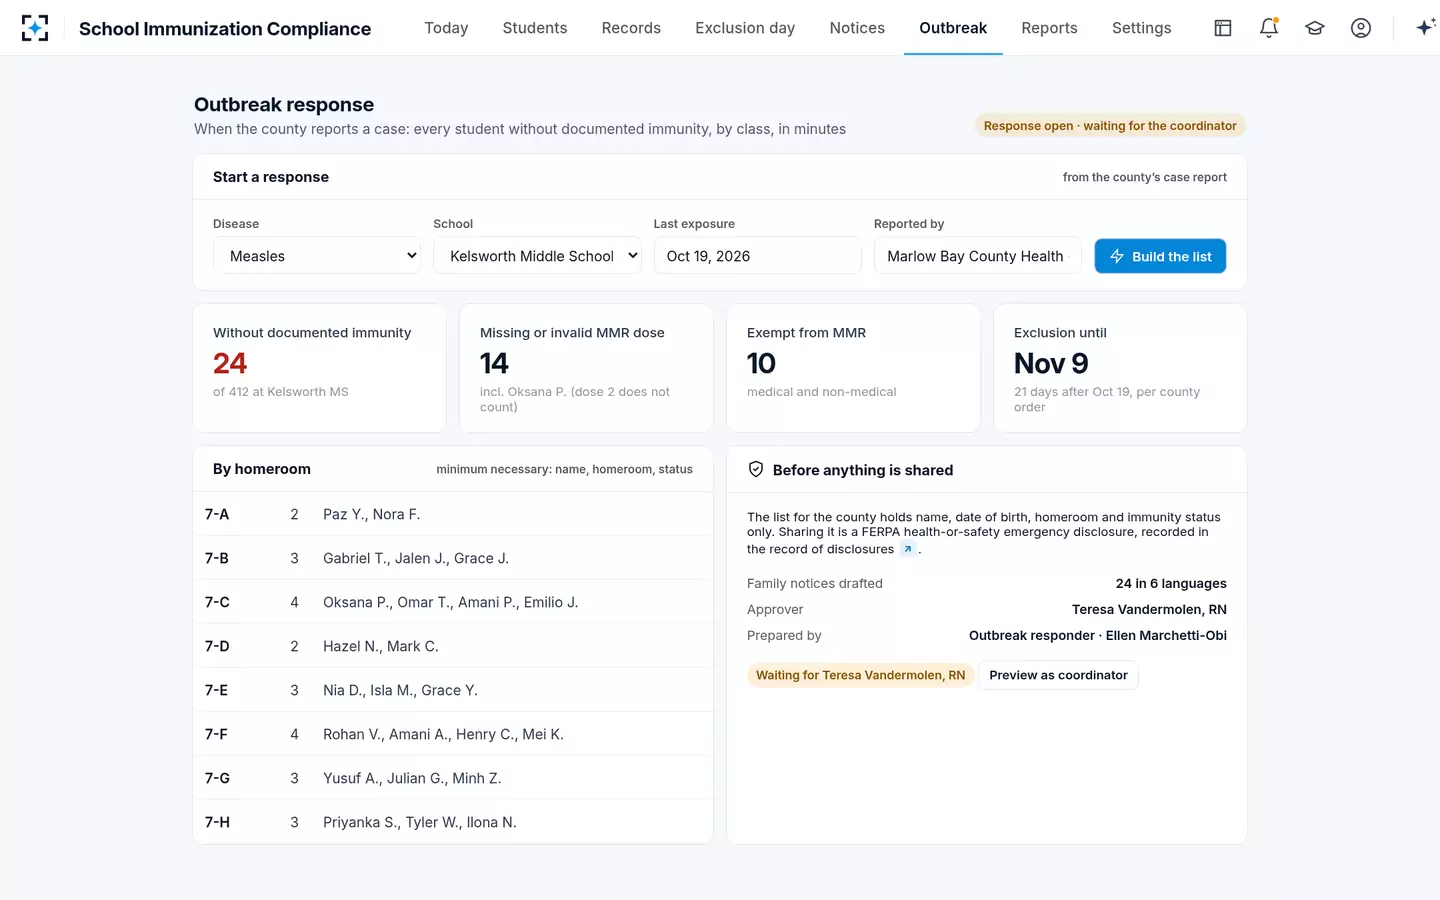This screenshot has height=900, width=1440.
Task: Click the Exempt from MMR card
Action: point(853,368)
